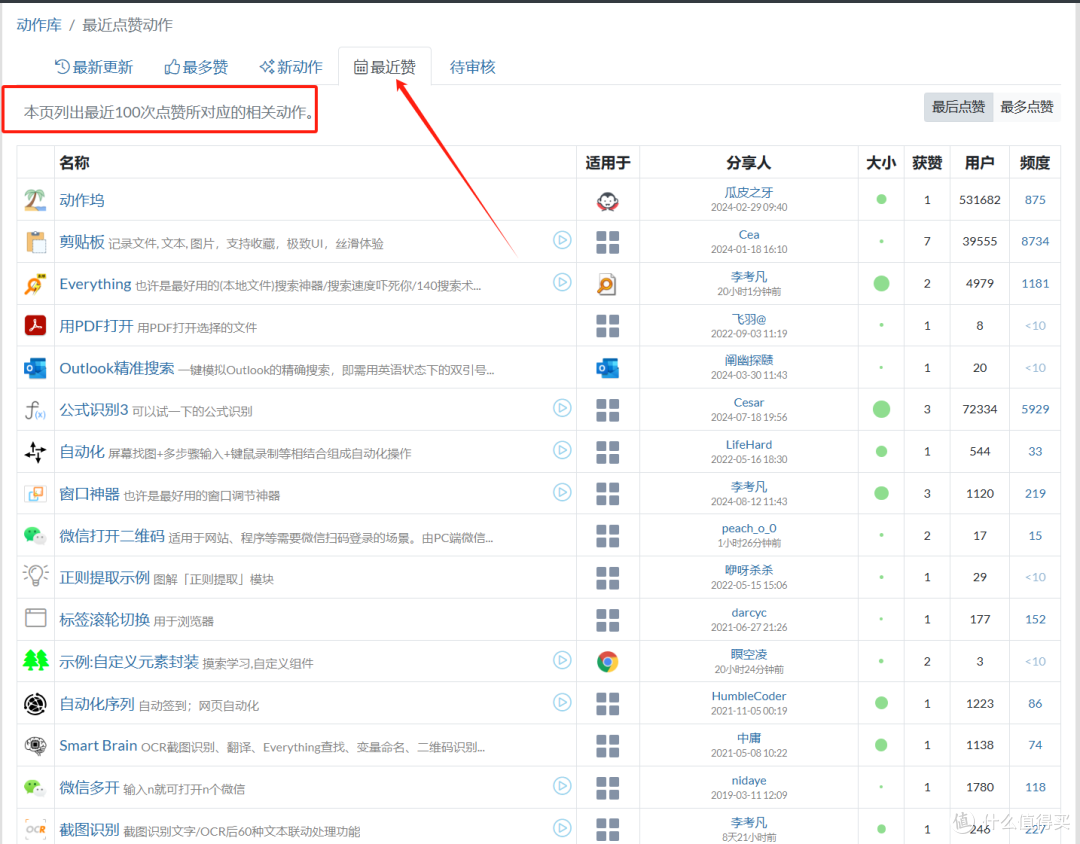Click frequency value 875

click(x=1035, y=200)
